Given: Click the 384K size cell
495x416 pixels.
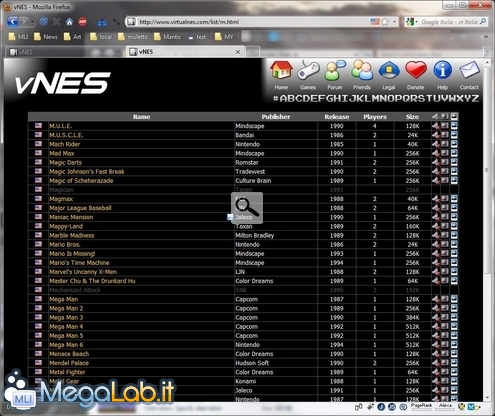Looking at the screenshot, I should pos(413,317).
